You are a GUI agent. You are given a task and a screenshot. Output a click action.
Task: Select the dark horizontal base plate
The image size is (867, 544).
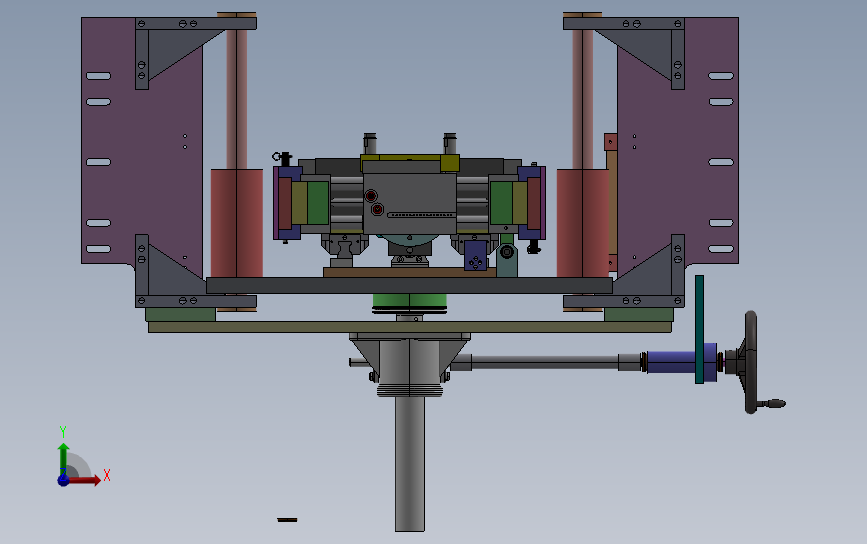click(409, 285)
